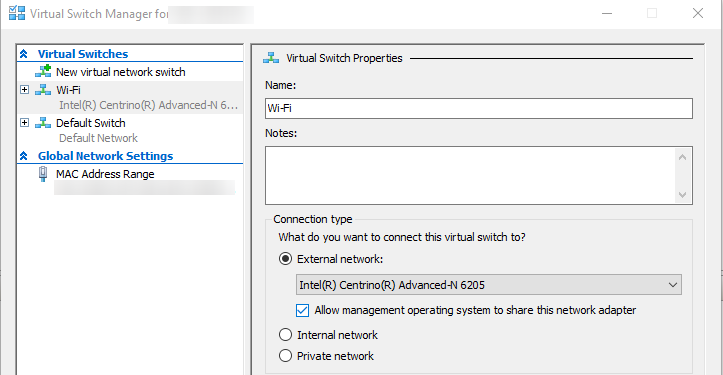This screenshot has height=375, width=723.
Task: Click the Default Switch network icon
Action: (43, 123)
